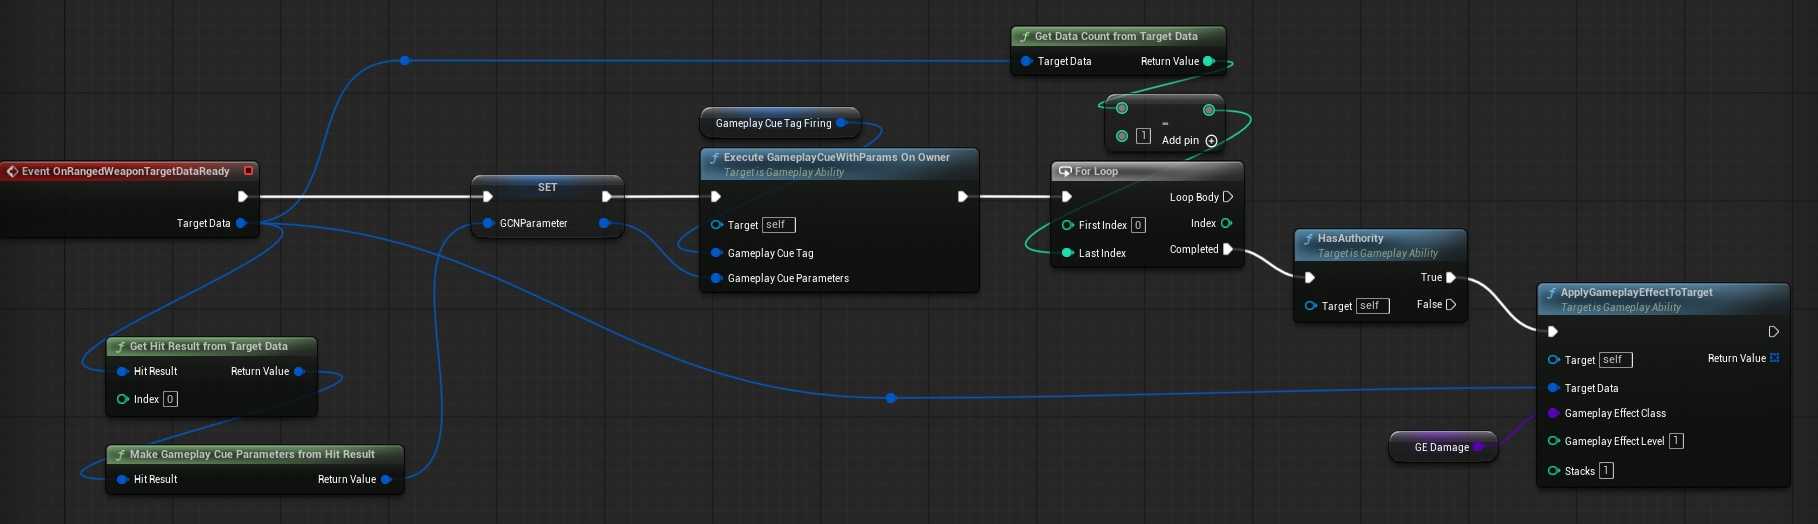Click the First Index value field

[x=1138, y=225]
